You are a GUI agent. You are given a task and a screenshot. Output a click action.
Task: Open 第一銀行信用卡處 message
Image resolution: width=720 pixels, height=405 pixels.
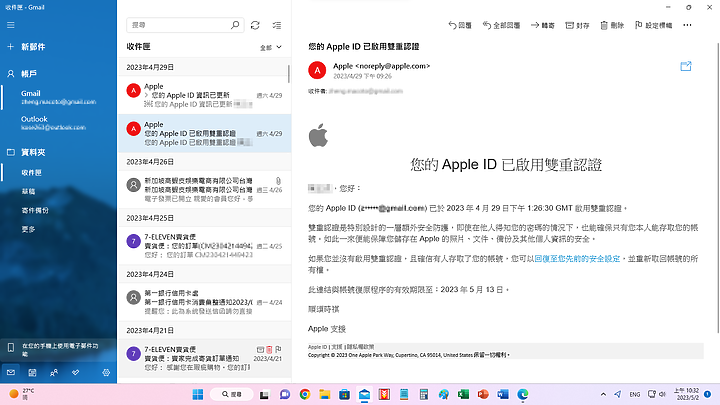coord(204,302)
